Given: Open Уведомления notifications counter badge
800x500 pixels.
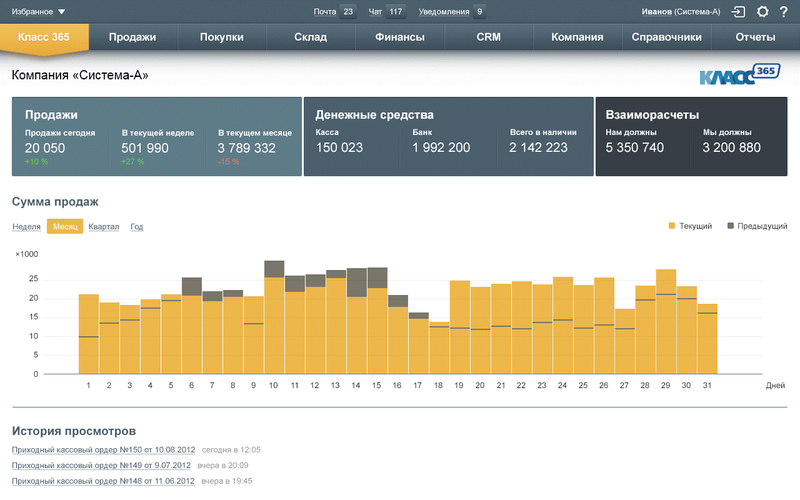Looking at the screenshot, I should [479, 12].
